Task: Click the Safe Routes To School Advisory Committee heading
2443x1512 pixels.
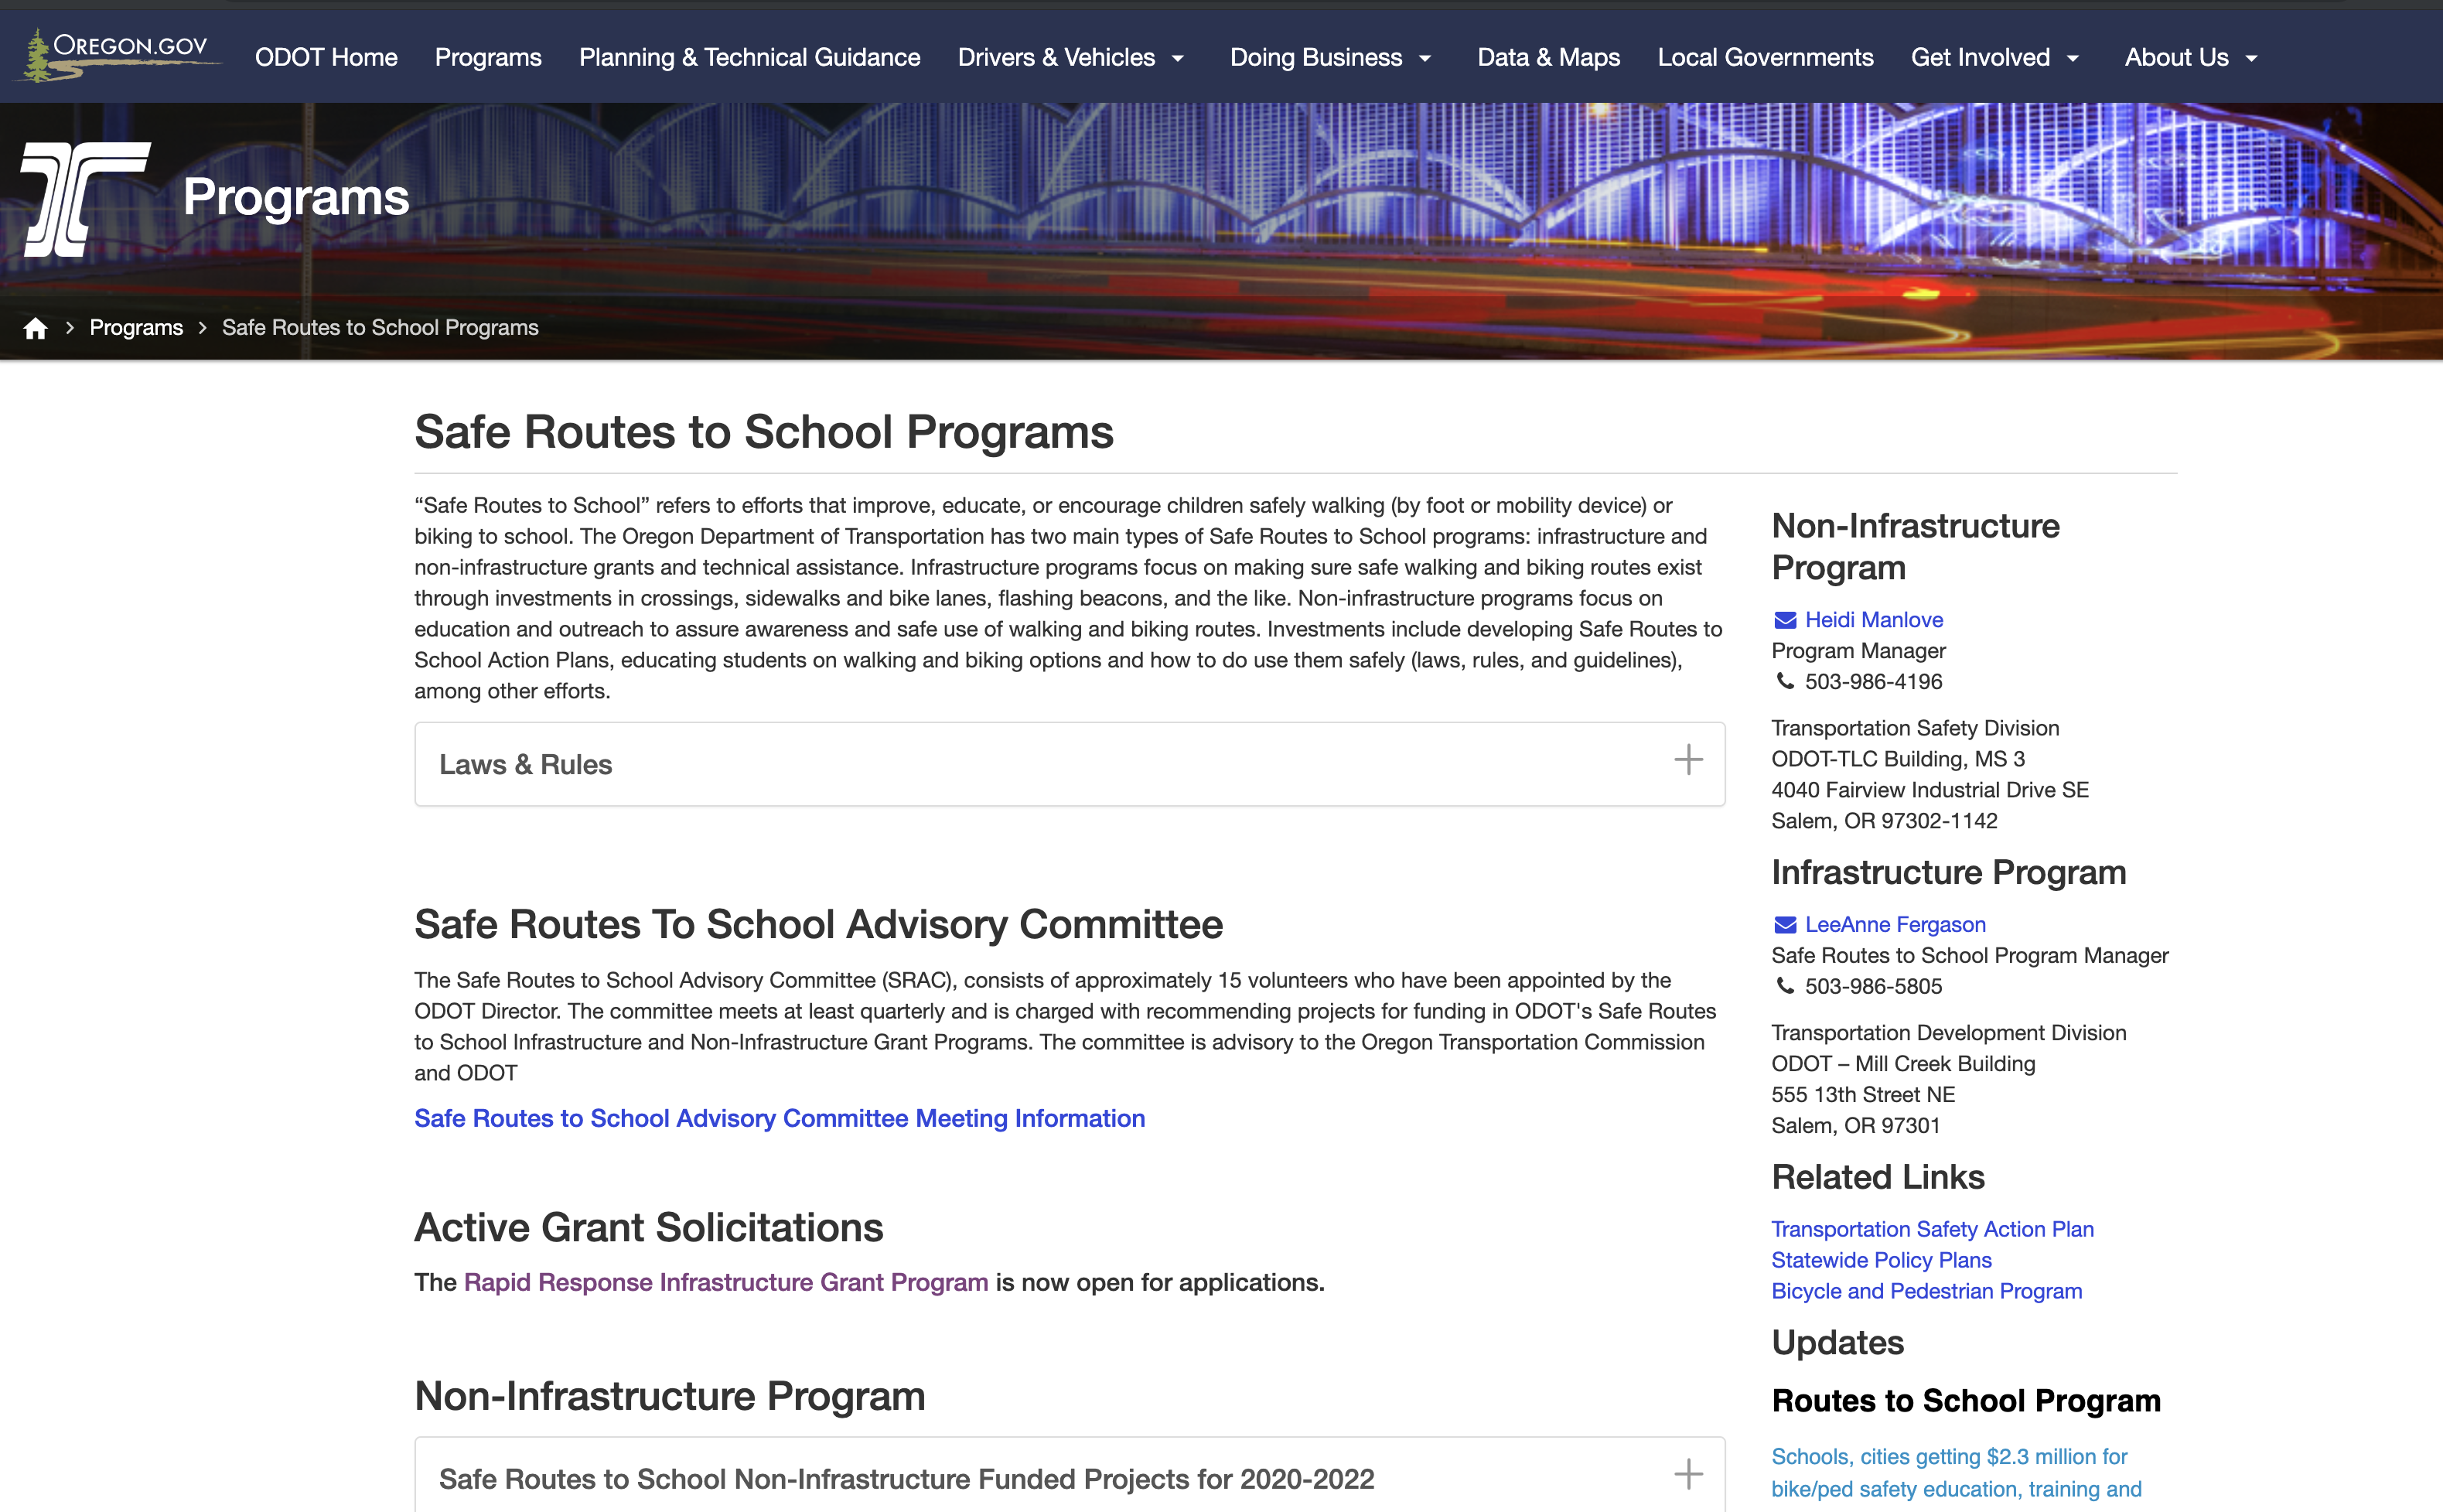Action: pos(819,924)
